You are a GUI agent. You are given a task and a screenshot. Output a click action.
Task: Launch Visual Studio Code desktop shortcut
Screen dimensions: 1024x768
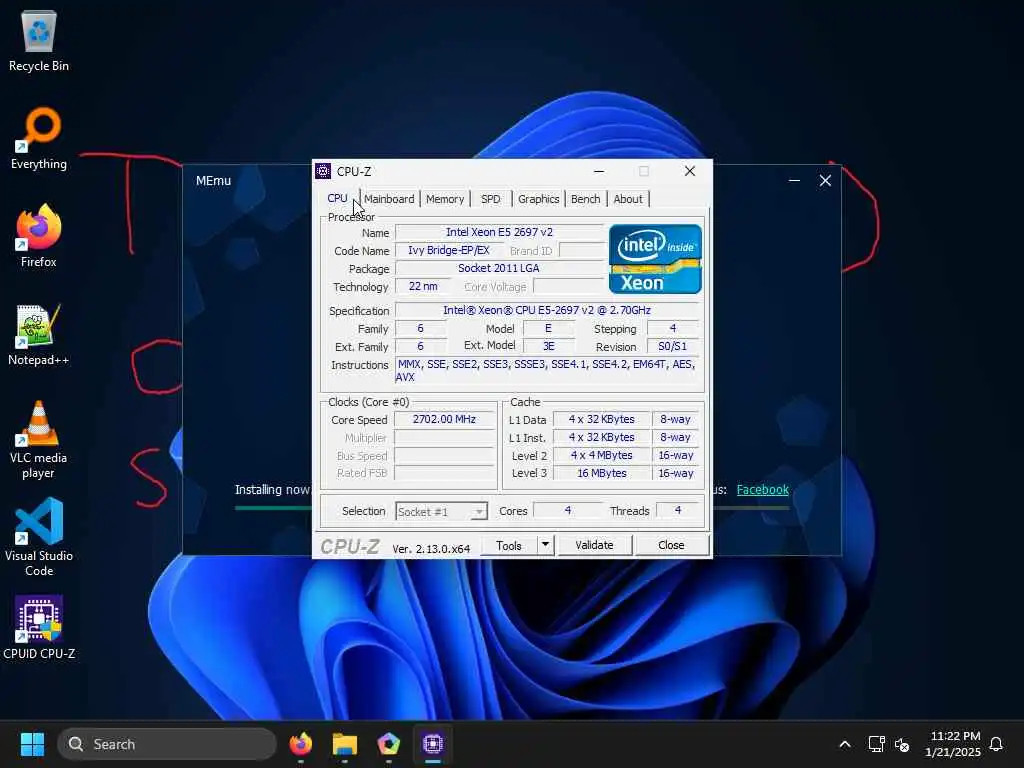[39, 537]
